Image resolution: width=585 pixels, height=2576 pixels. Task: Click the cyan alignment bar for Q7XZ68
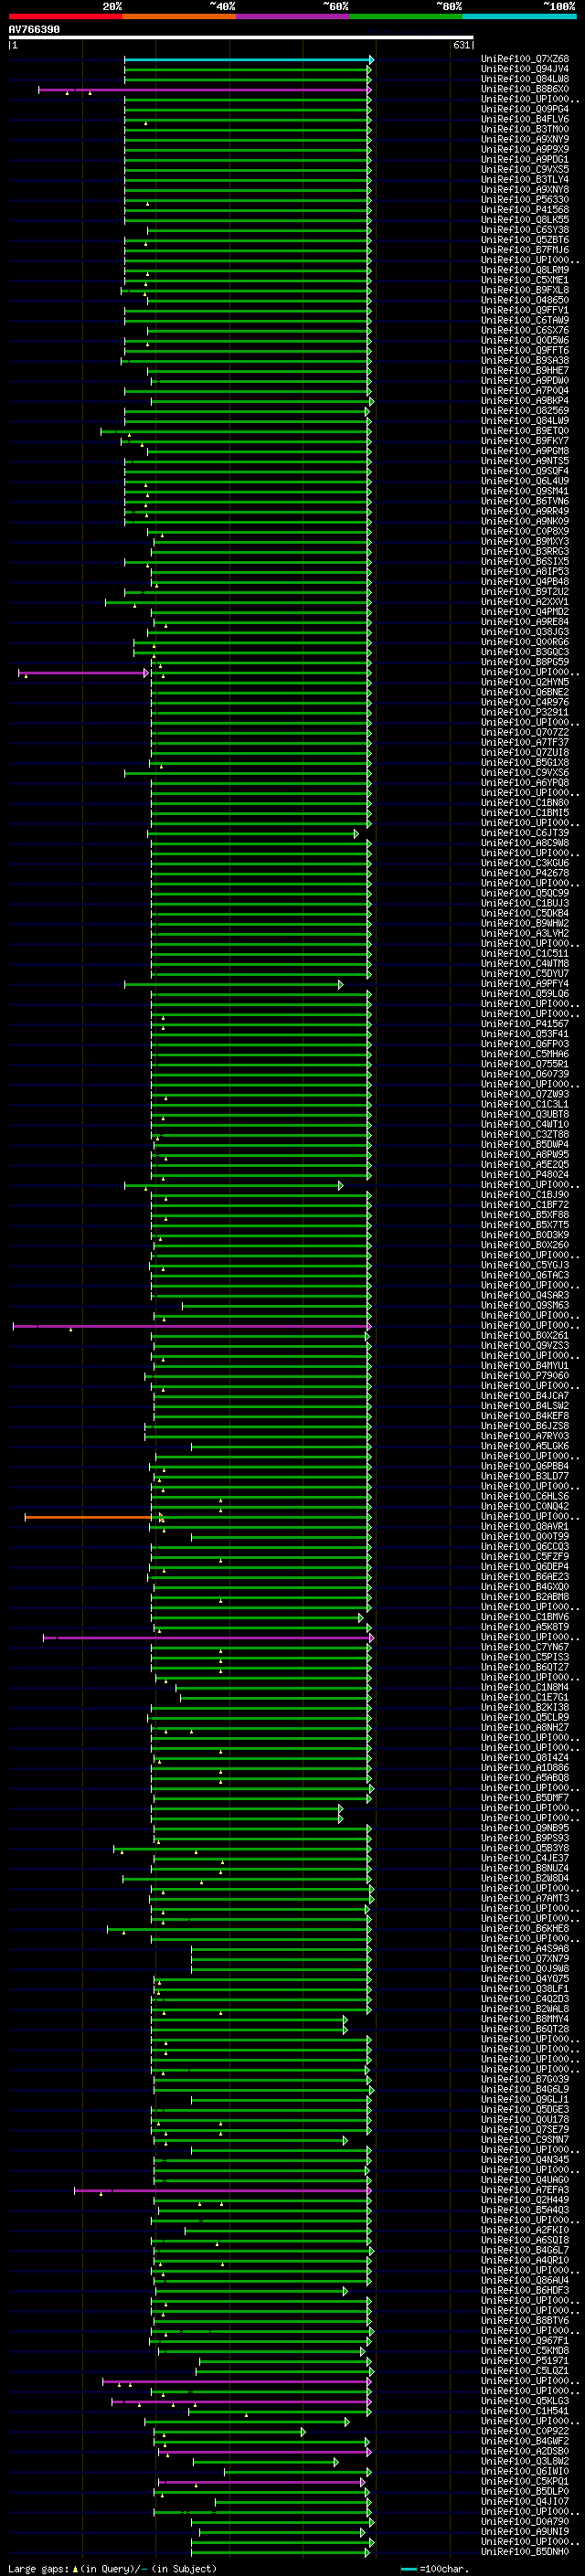point(248,60)
